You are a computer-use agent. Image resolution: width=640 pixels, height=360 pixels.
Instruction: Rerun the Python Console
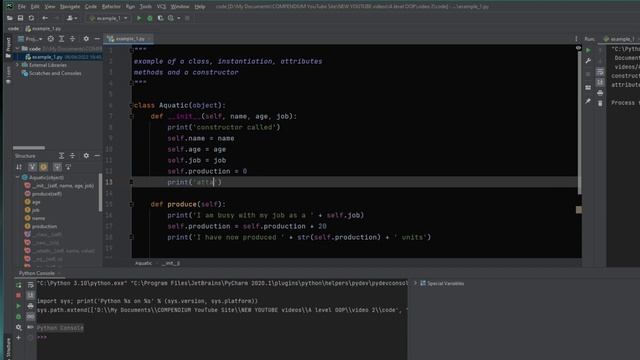(18, 285)
